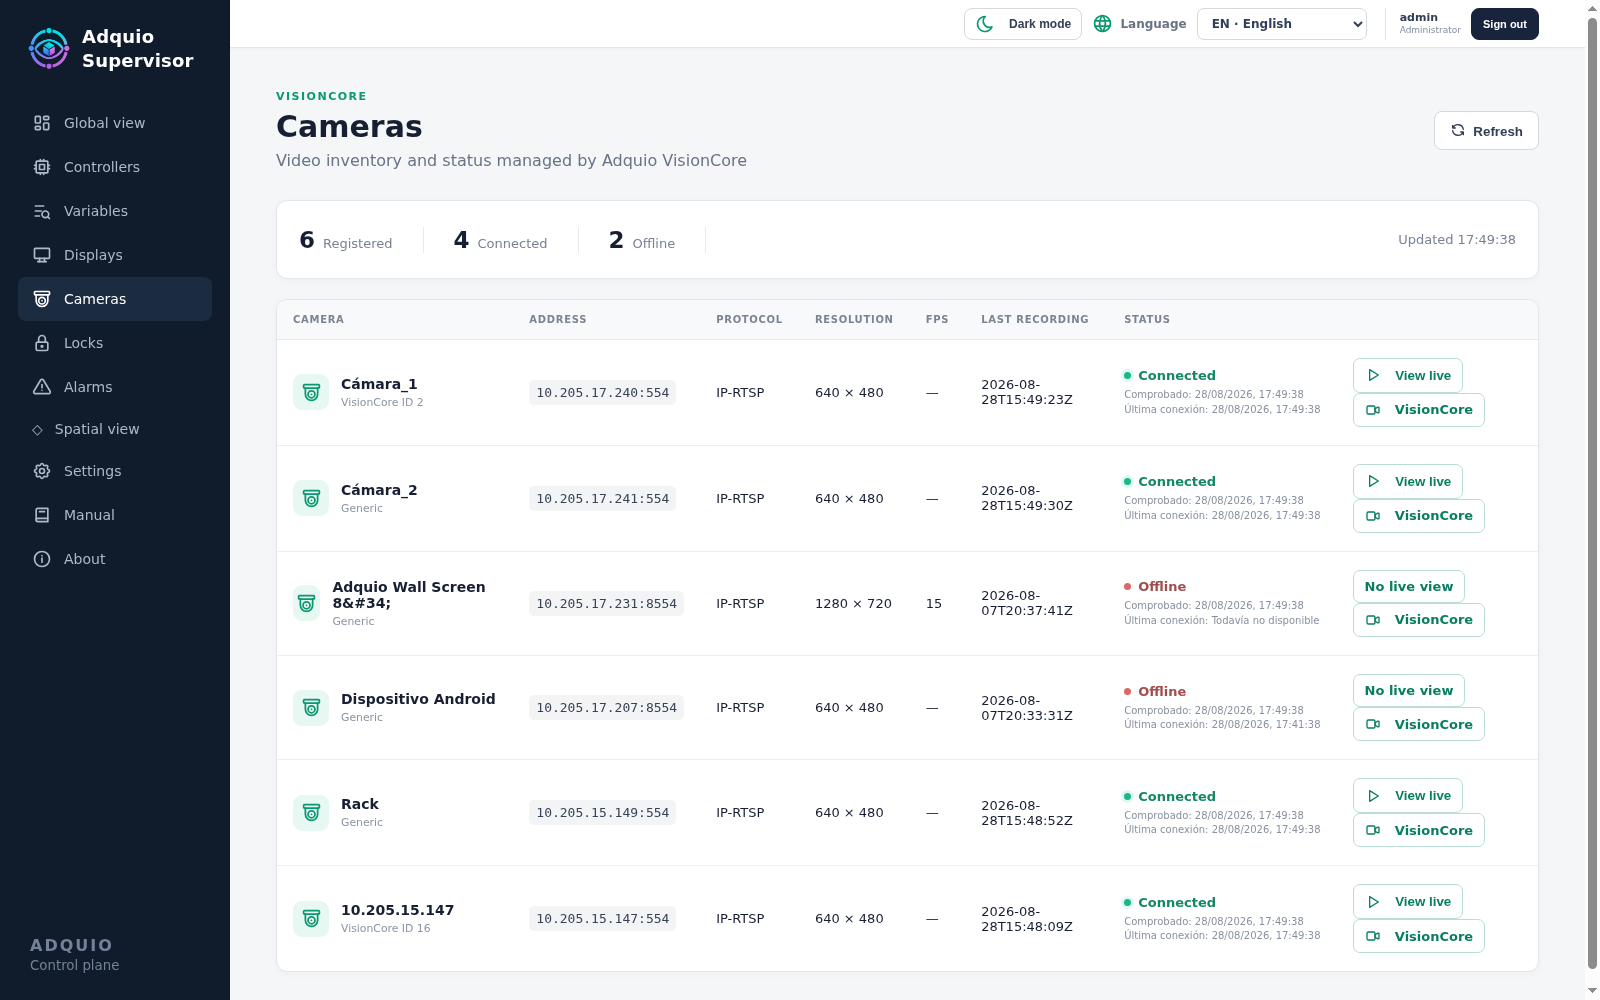View live feed for 10.205.15.147 camera
This screenshot has height=1000, width=1600.
tap(1408, 902)
